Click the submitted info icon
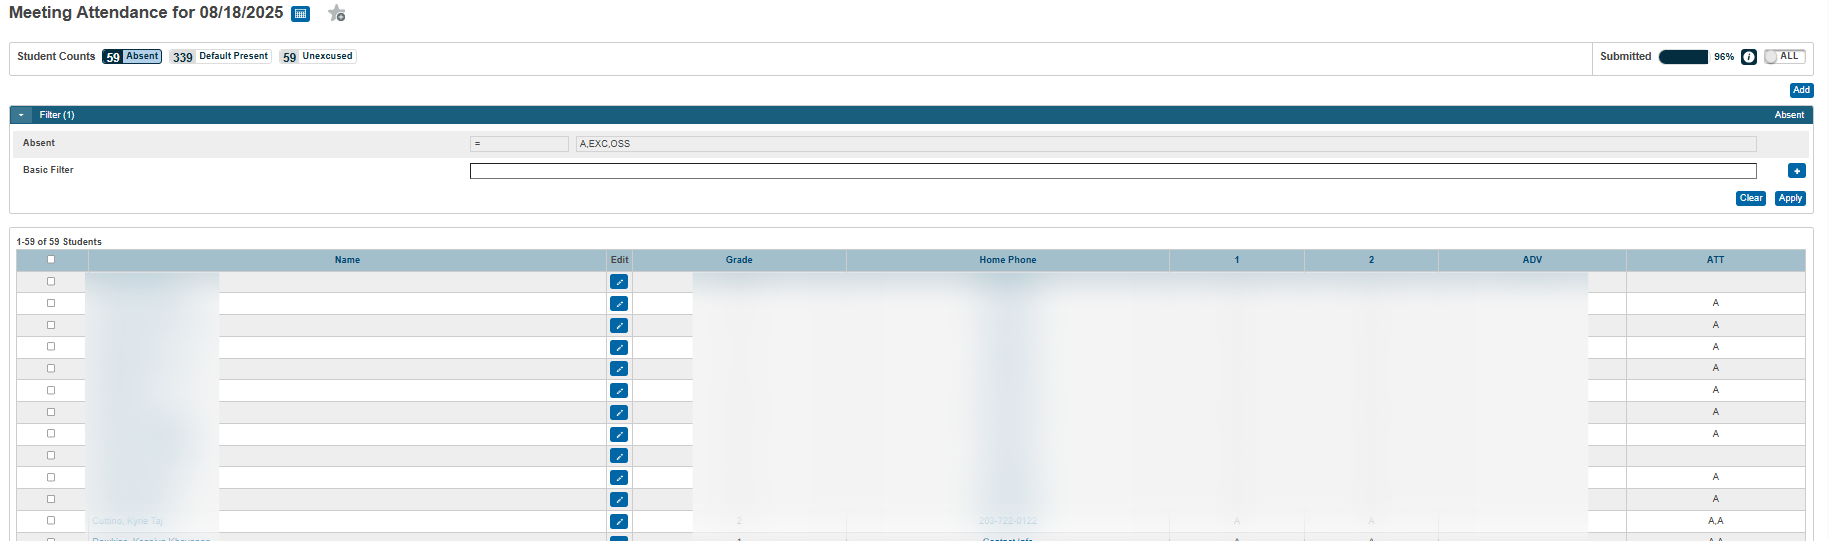1829x541 pixels. pos(1749,57)
